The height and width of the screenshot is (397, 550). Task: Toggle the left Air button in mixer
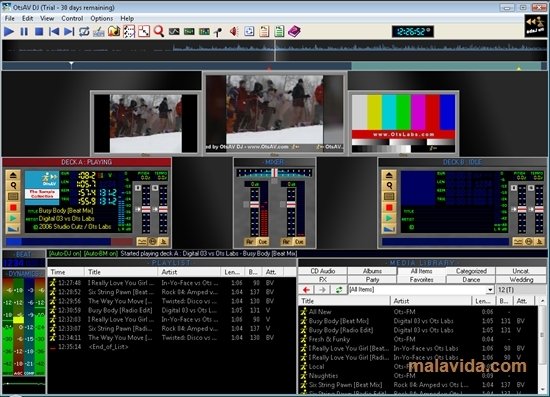pyautogui.click(x=250, y=242)
